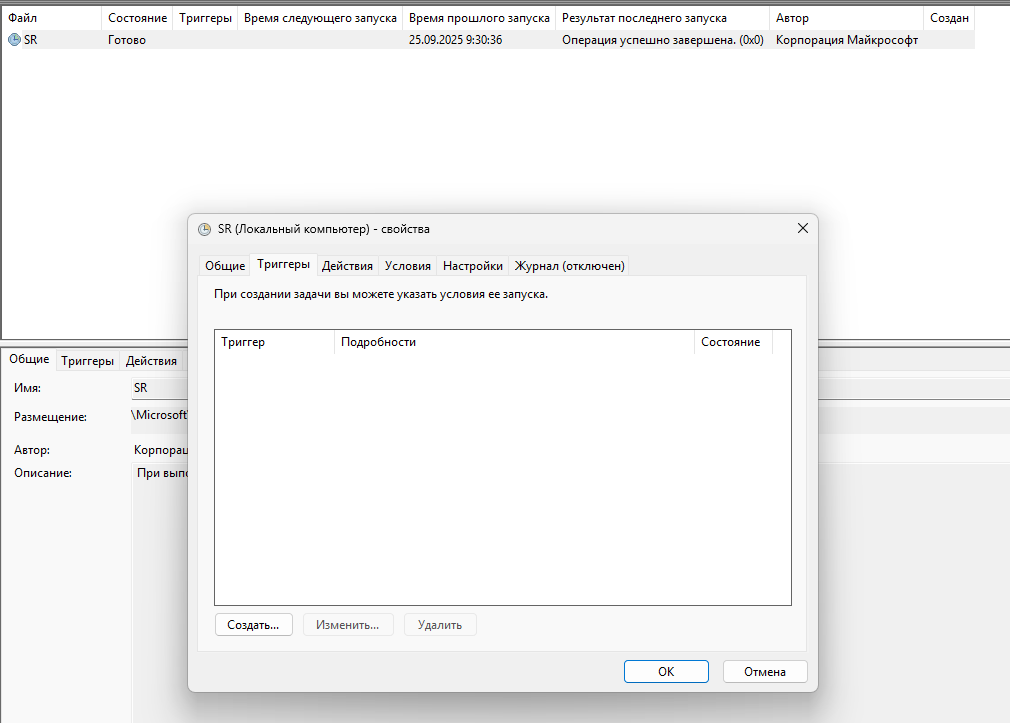Click Состояние column header in dialog list
The width and height of the screenshot is (1010, 723).
tap(733, 342)
